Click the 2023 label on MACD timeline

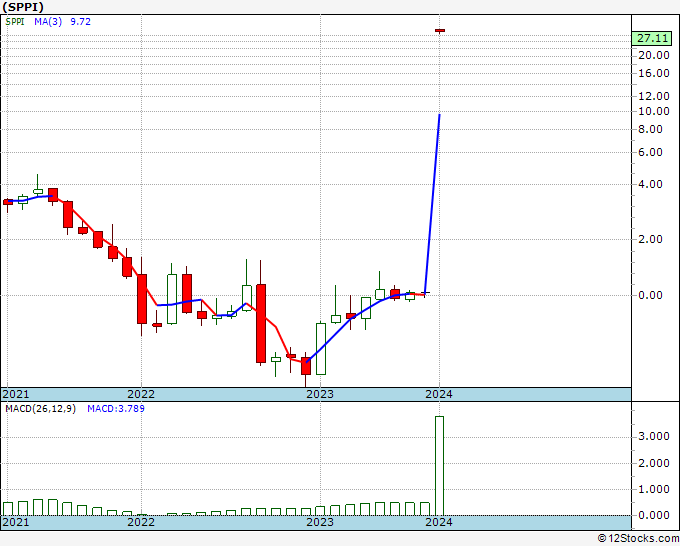(x=320, y=522)
